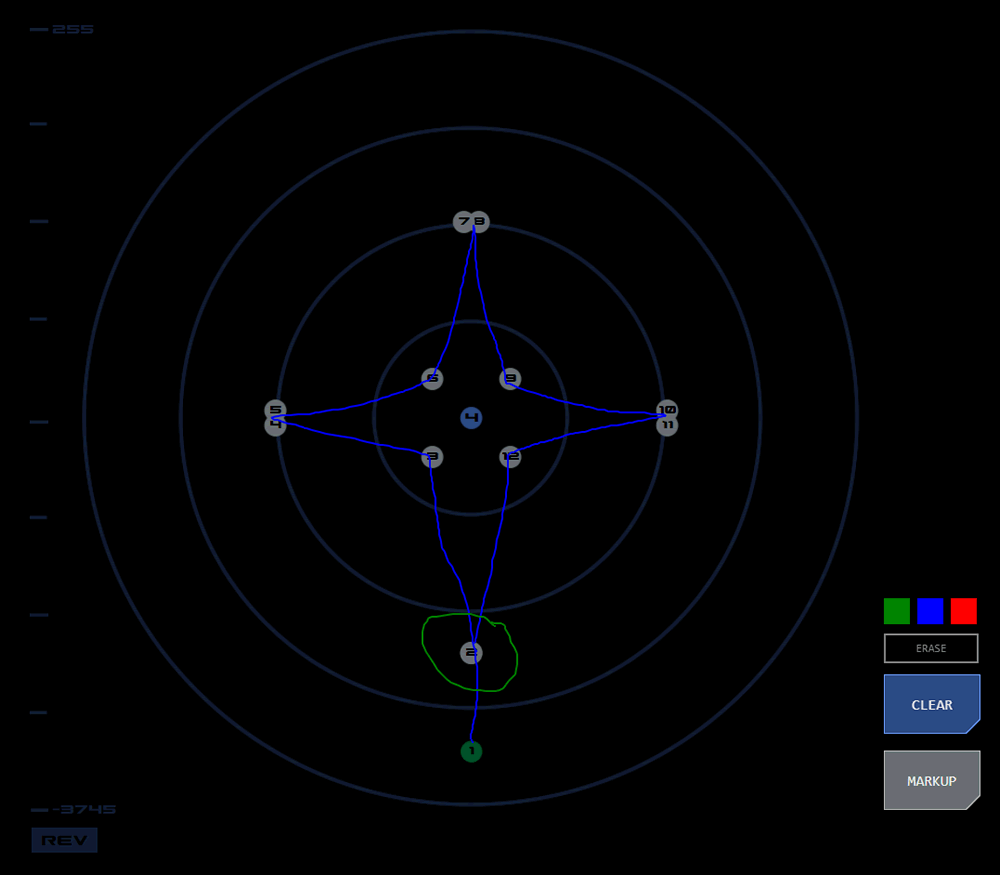Choose the green markup color
The height and width of the screenshot is (875, 1000).
click(897, 611)
